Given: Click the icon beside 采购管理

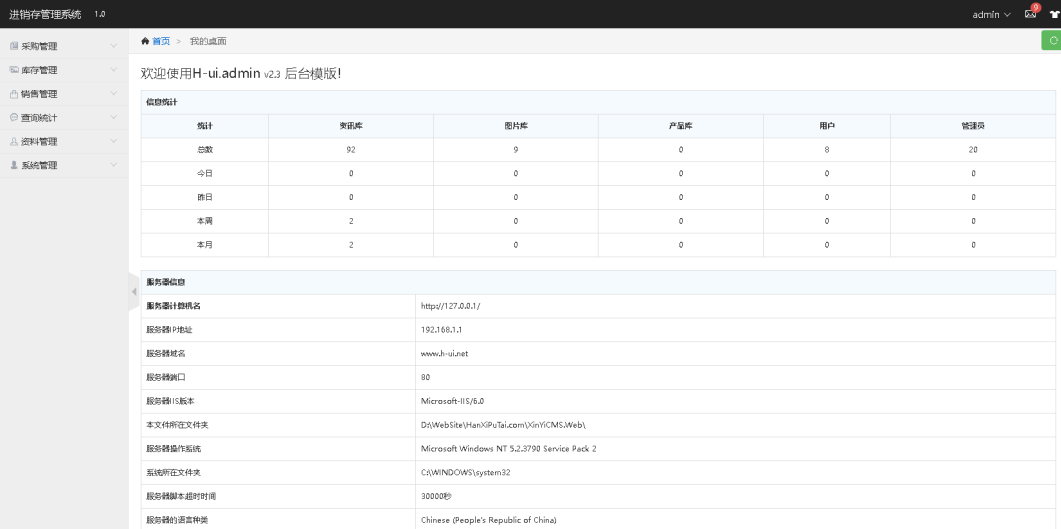Looking at the screenshot, I should [x=14, y=46].
